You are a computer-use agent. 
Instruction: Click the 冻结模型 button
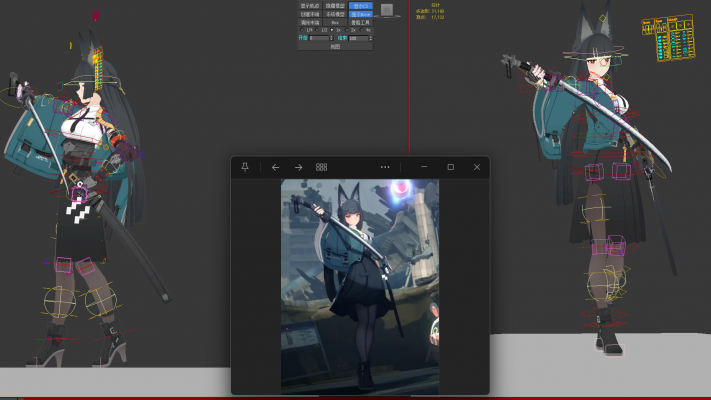point(335,15)
